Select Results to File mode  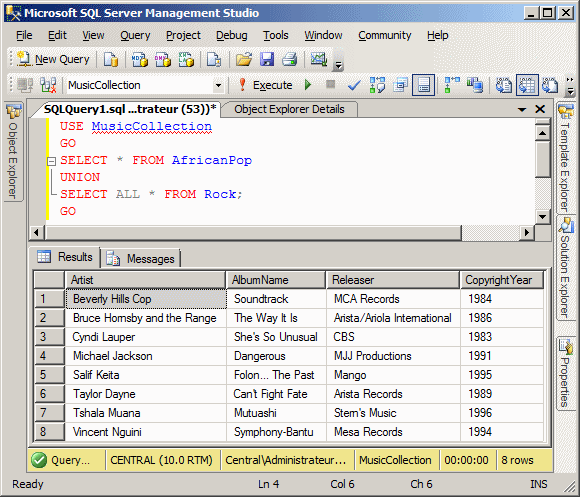(550, 85)
